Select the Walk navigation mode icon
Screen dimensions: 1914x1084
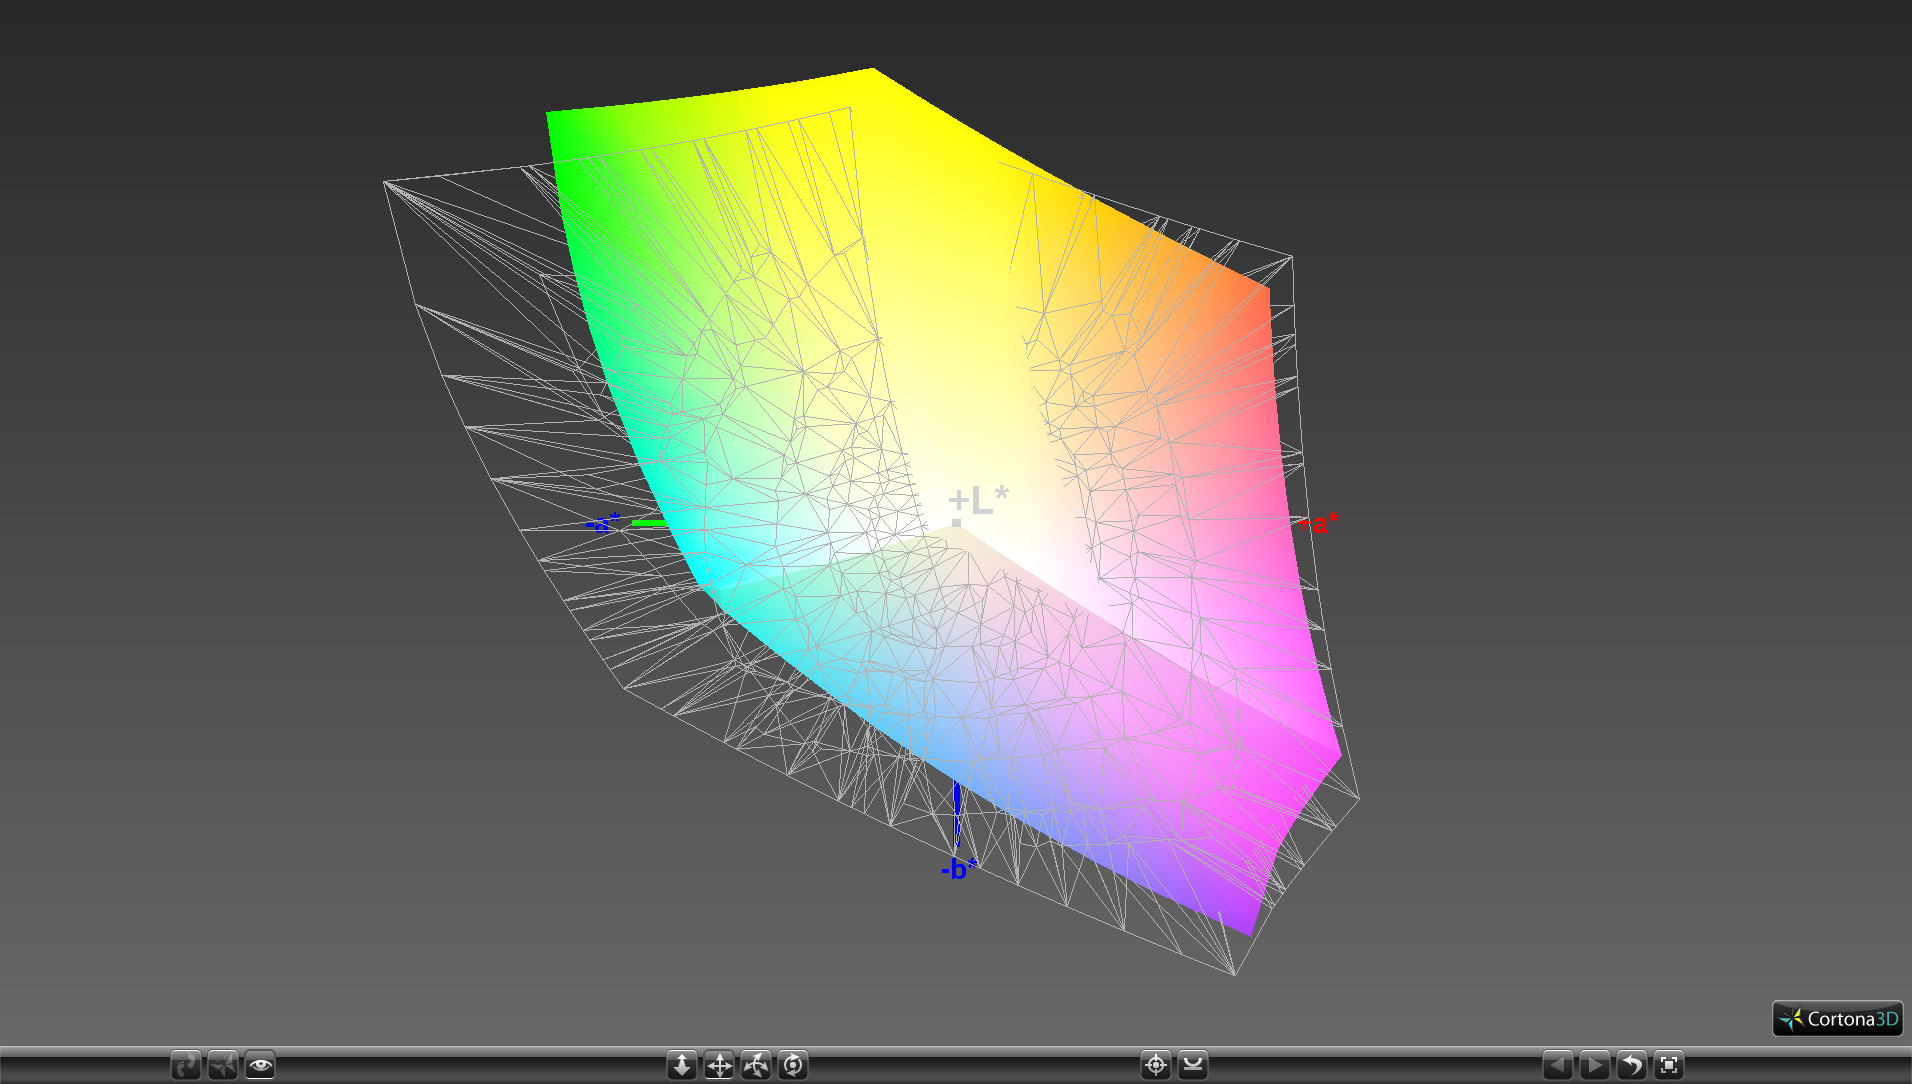tap(186, 1065)
